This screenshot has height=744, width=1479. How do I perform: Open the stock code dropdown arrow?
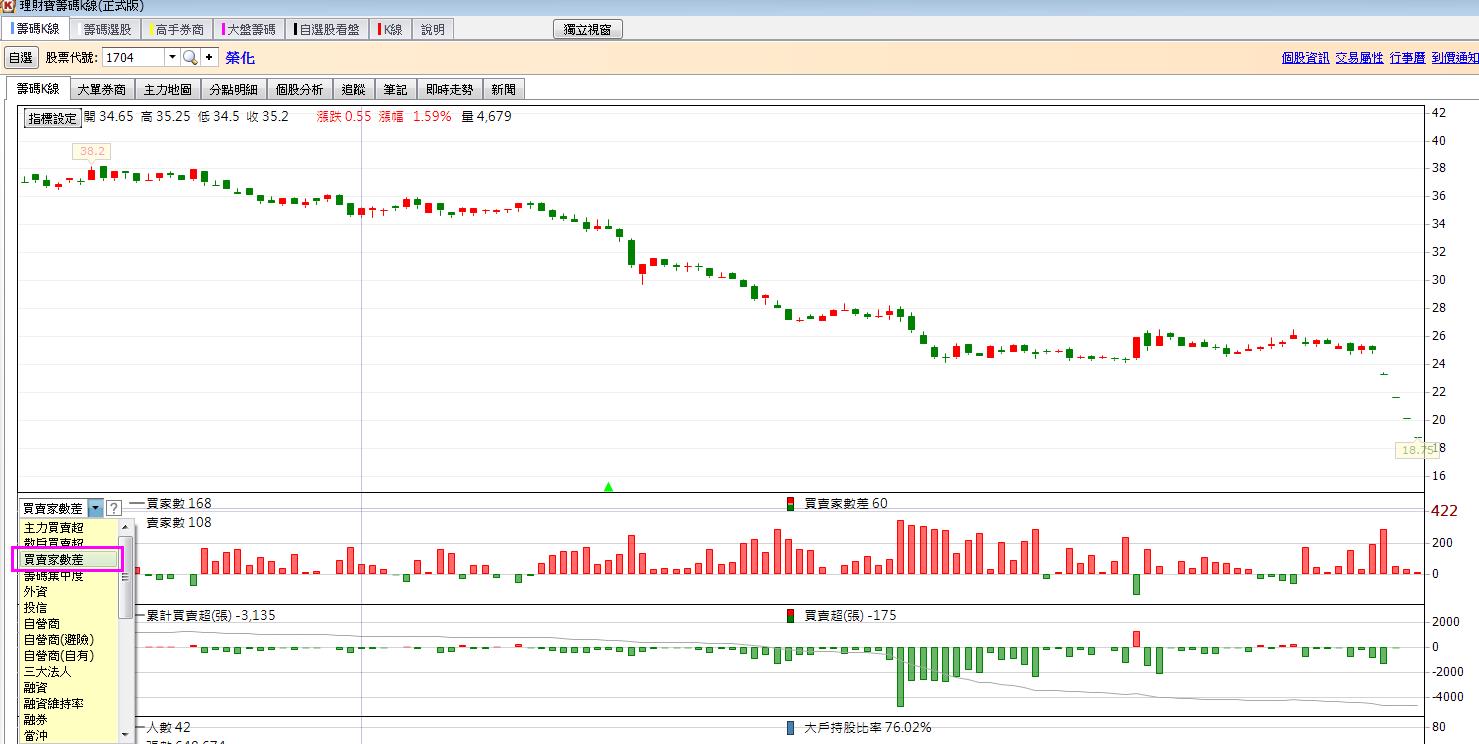point(171,58)
